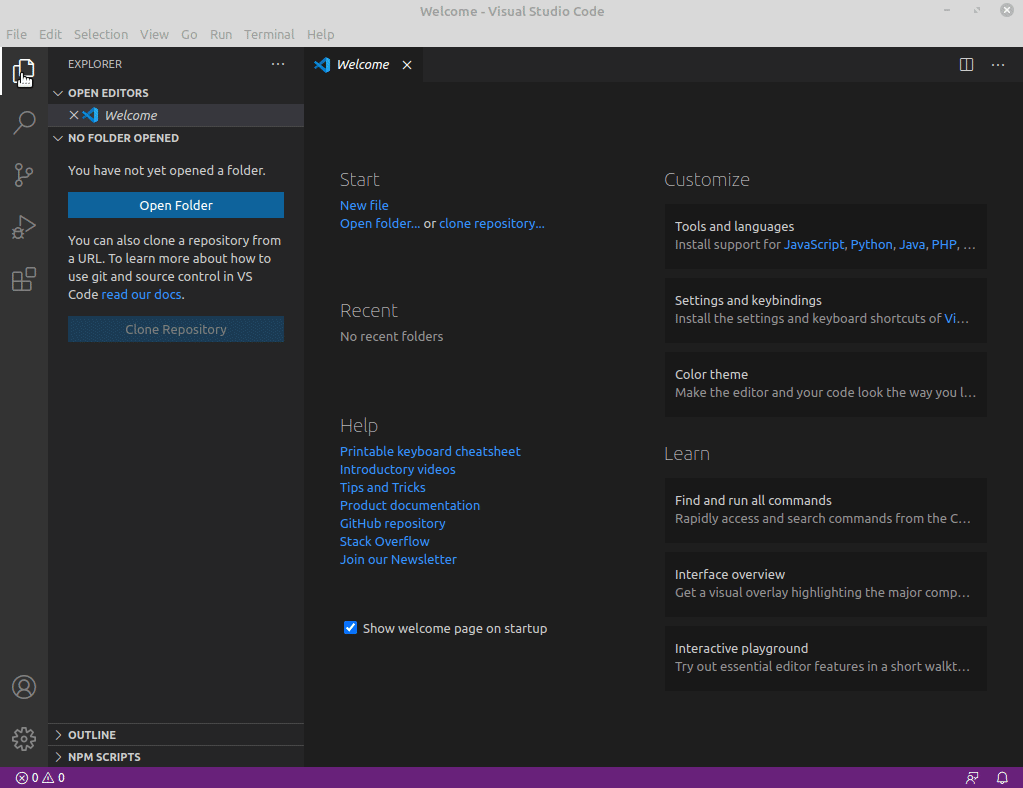Open the Extensions view
The width and height of the screenshot is (1023, 788).
click(24, 280)
